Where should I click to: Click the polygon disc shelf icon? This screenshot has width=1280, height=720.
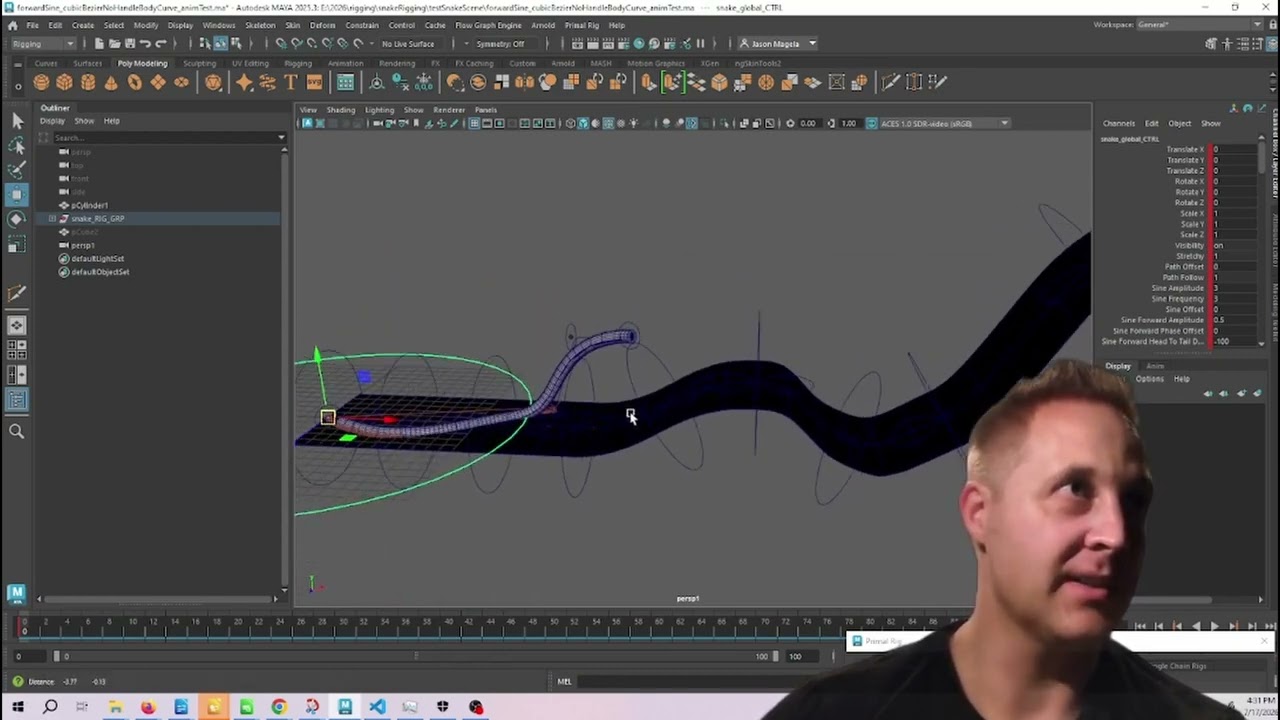coord(181,82)
